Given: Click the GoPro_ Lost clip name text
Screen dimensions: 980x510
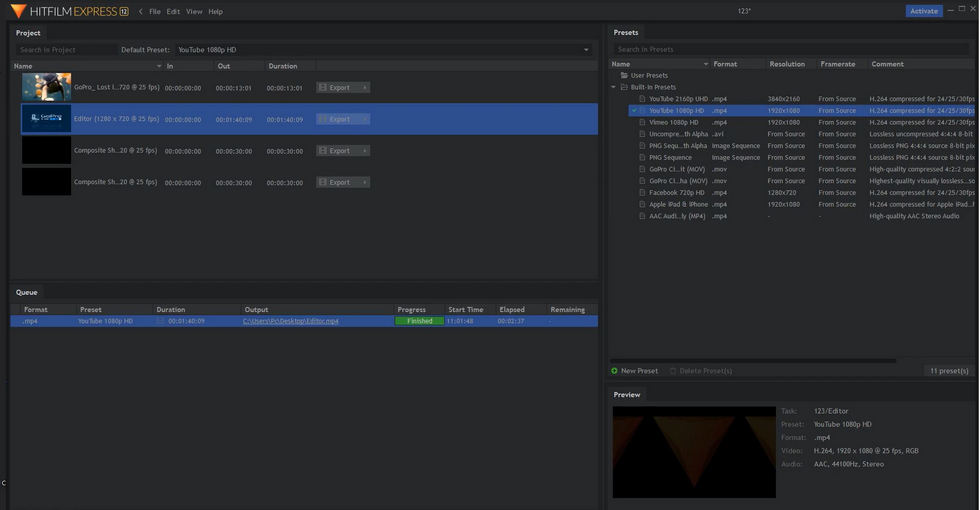Looking at the screenshot, I should pos(117,88).
